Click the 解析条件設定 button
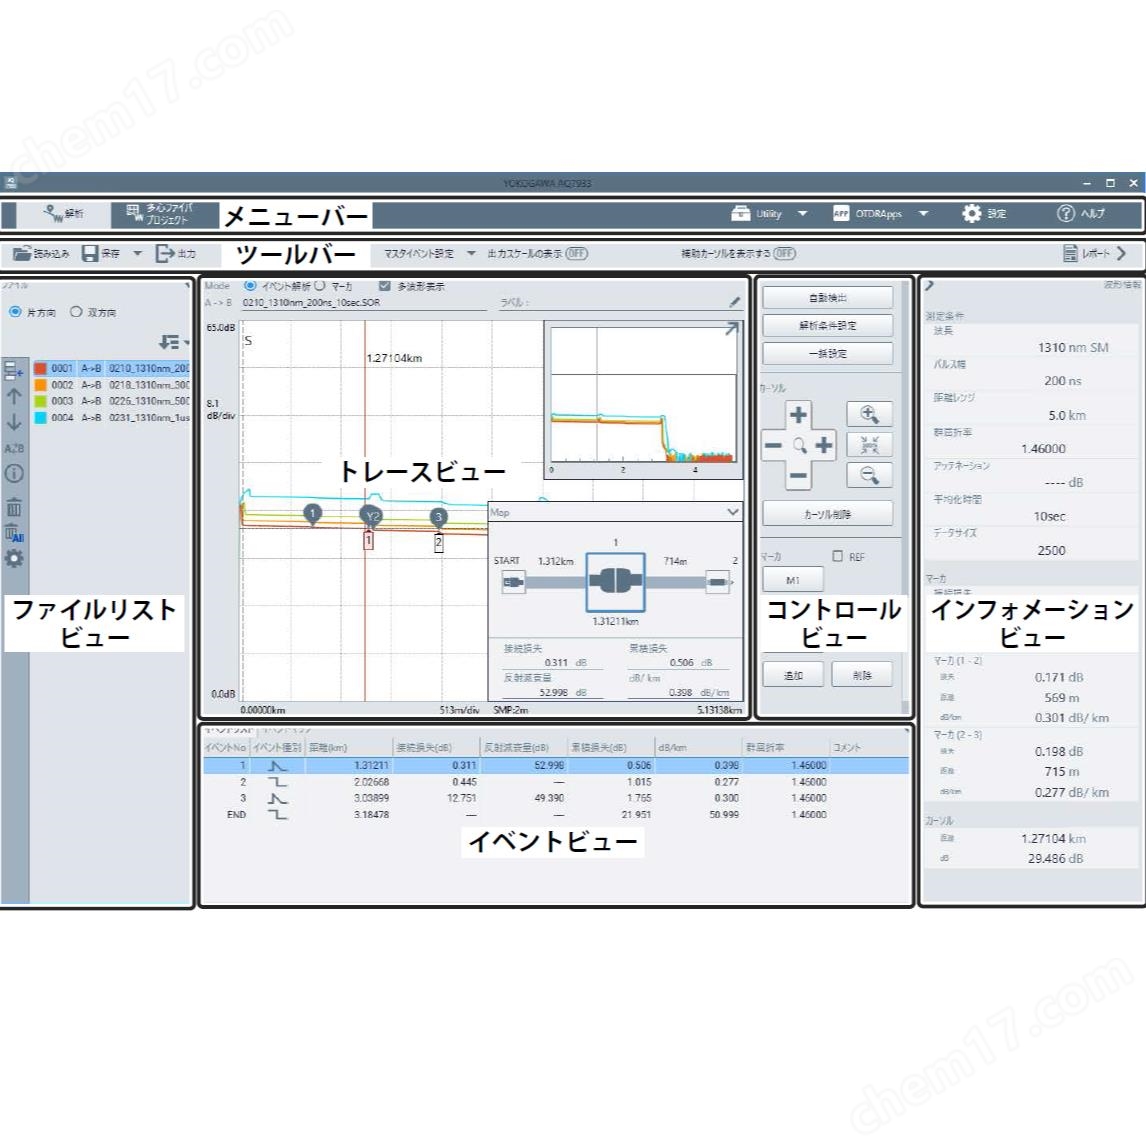Viewport: 1146px width, 1146px height. 827,325
